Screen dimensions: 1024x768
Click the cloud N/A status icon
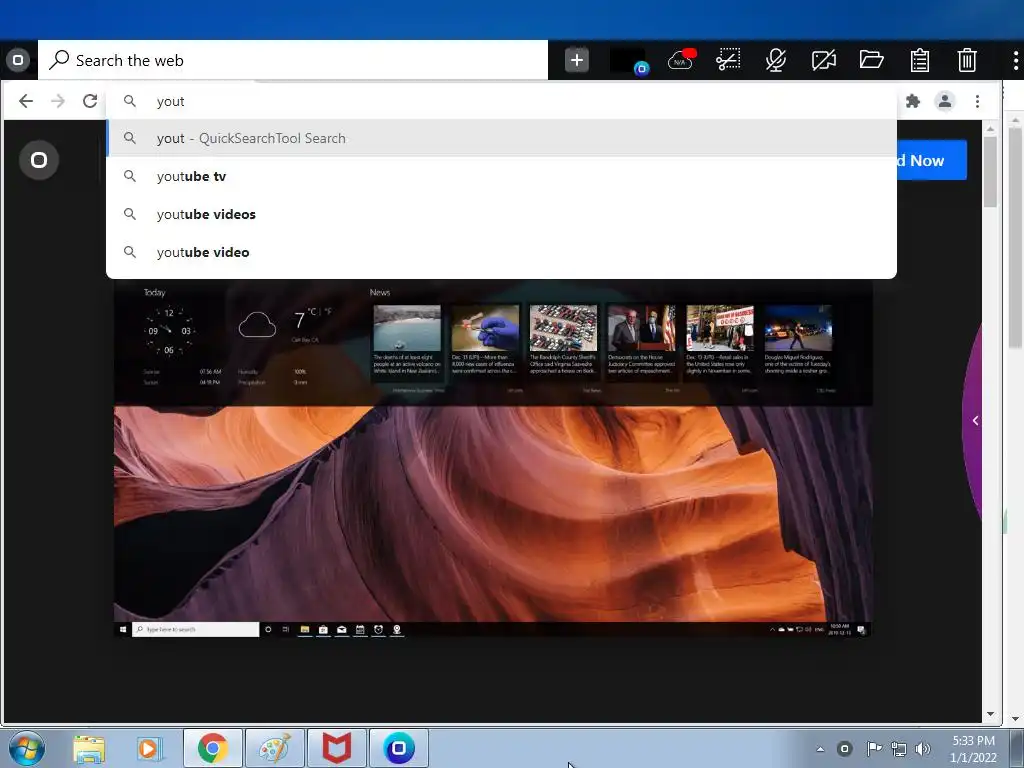(681, 60)
